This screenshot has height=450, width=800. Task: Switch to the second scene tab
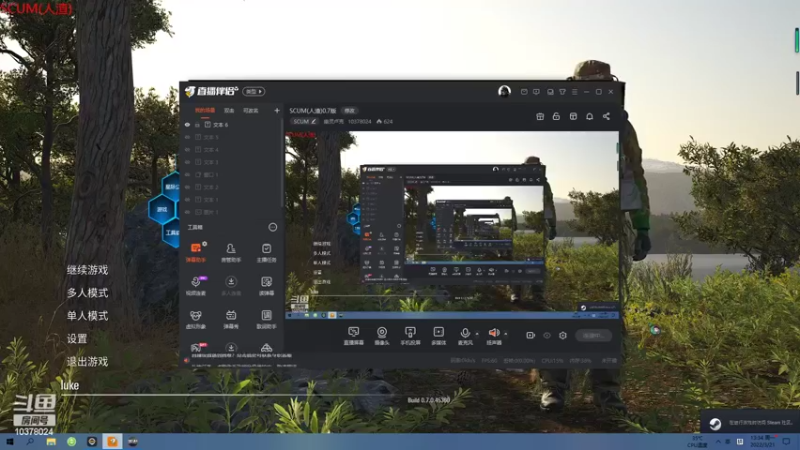click(229, 110)
